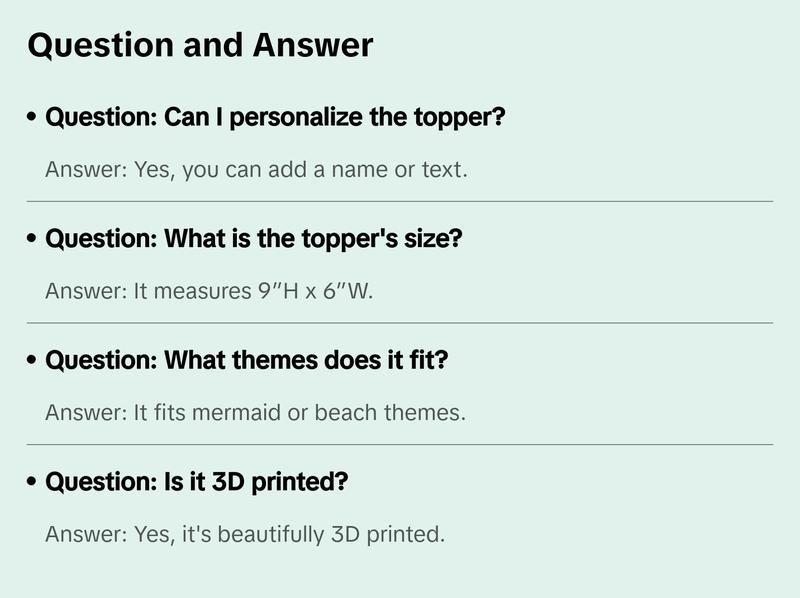800x598 pixels.
Task: Click "Answer:" label in the personalize answer
Action: pyautogui.click(x=86, y=170)
